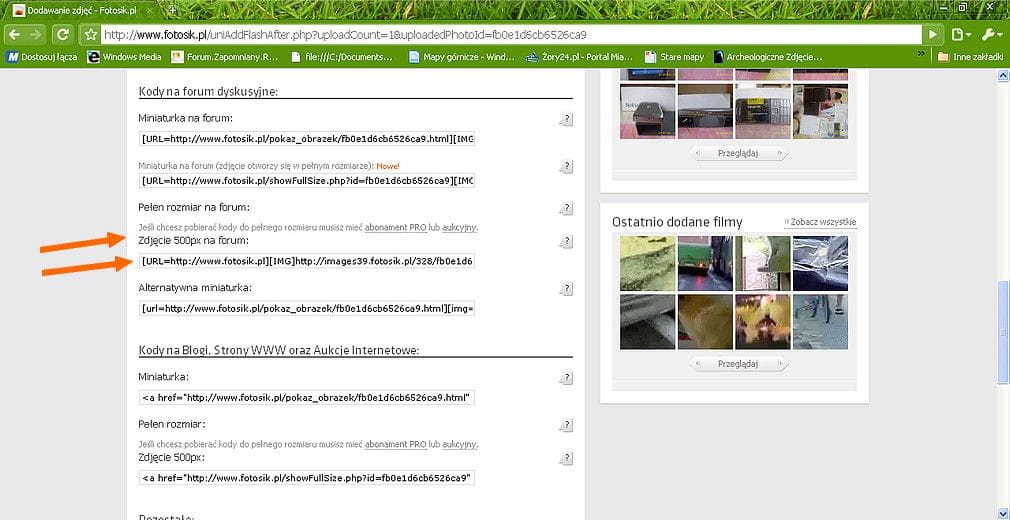Bookmark this page with the star icon
This screenshot has height=520, width=1010.
tap(91, 35)
